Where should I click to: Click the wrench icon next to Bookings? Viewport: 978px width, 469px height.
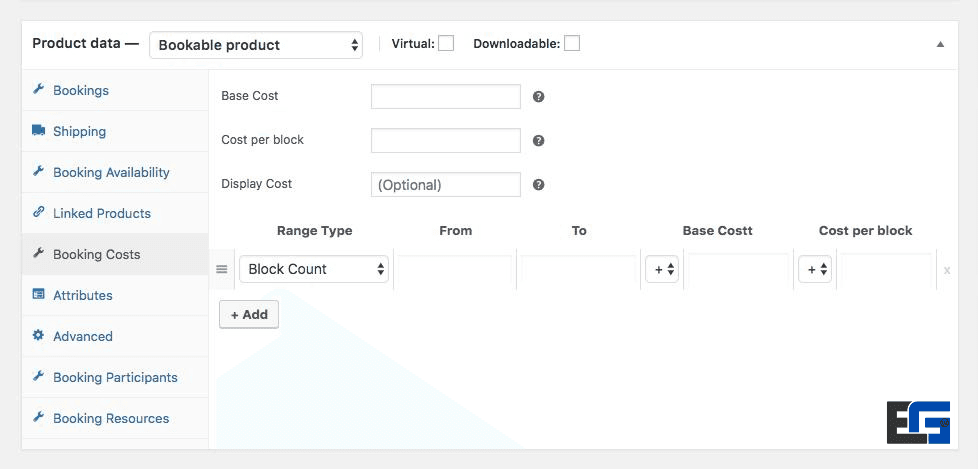click(39, 90)
